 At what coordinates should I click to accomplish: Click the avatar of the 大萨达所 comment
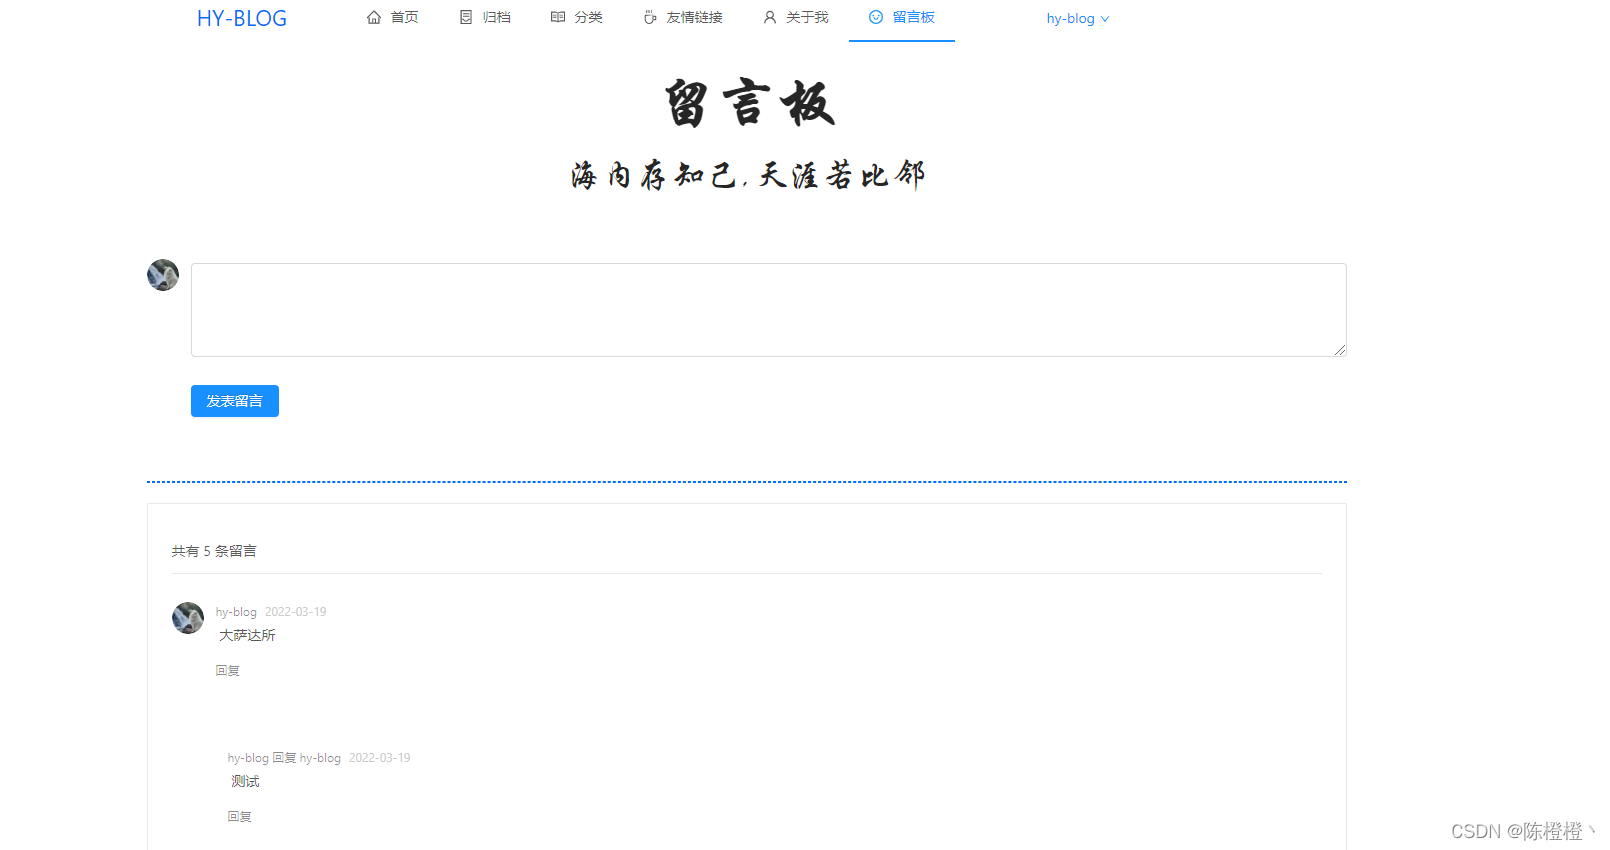[188, 618]
